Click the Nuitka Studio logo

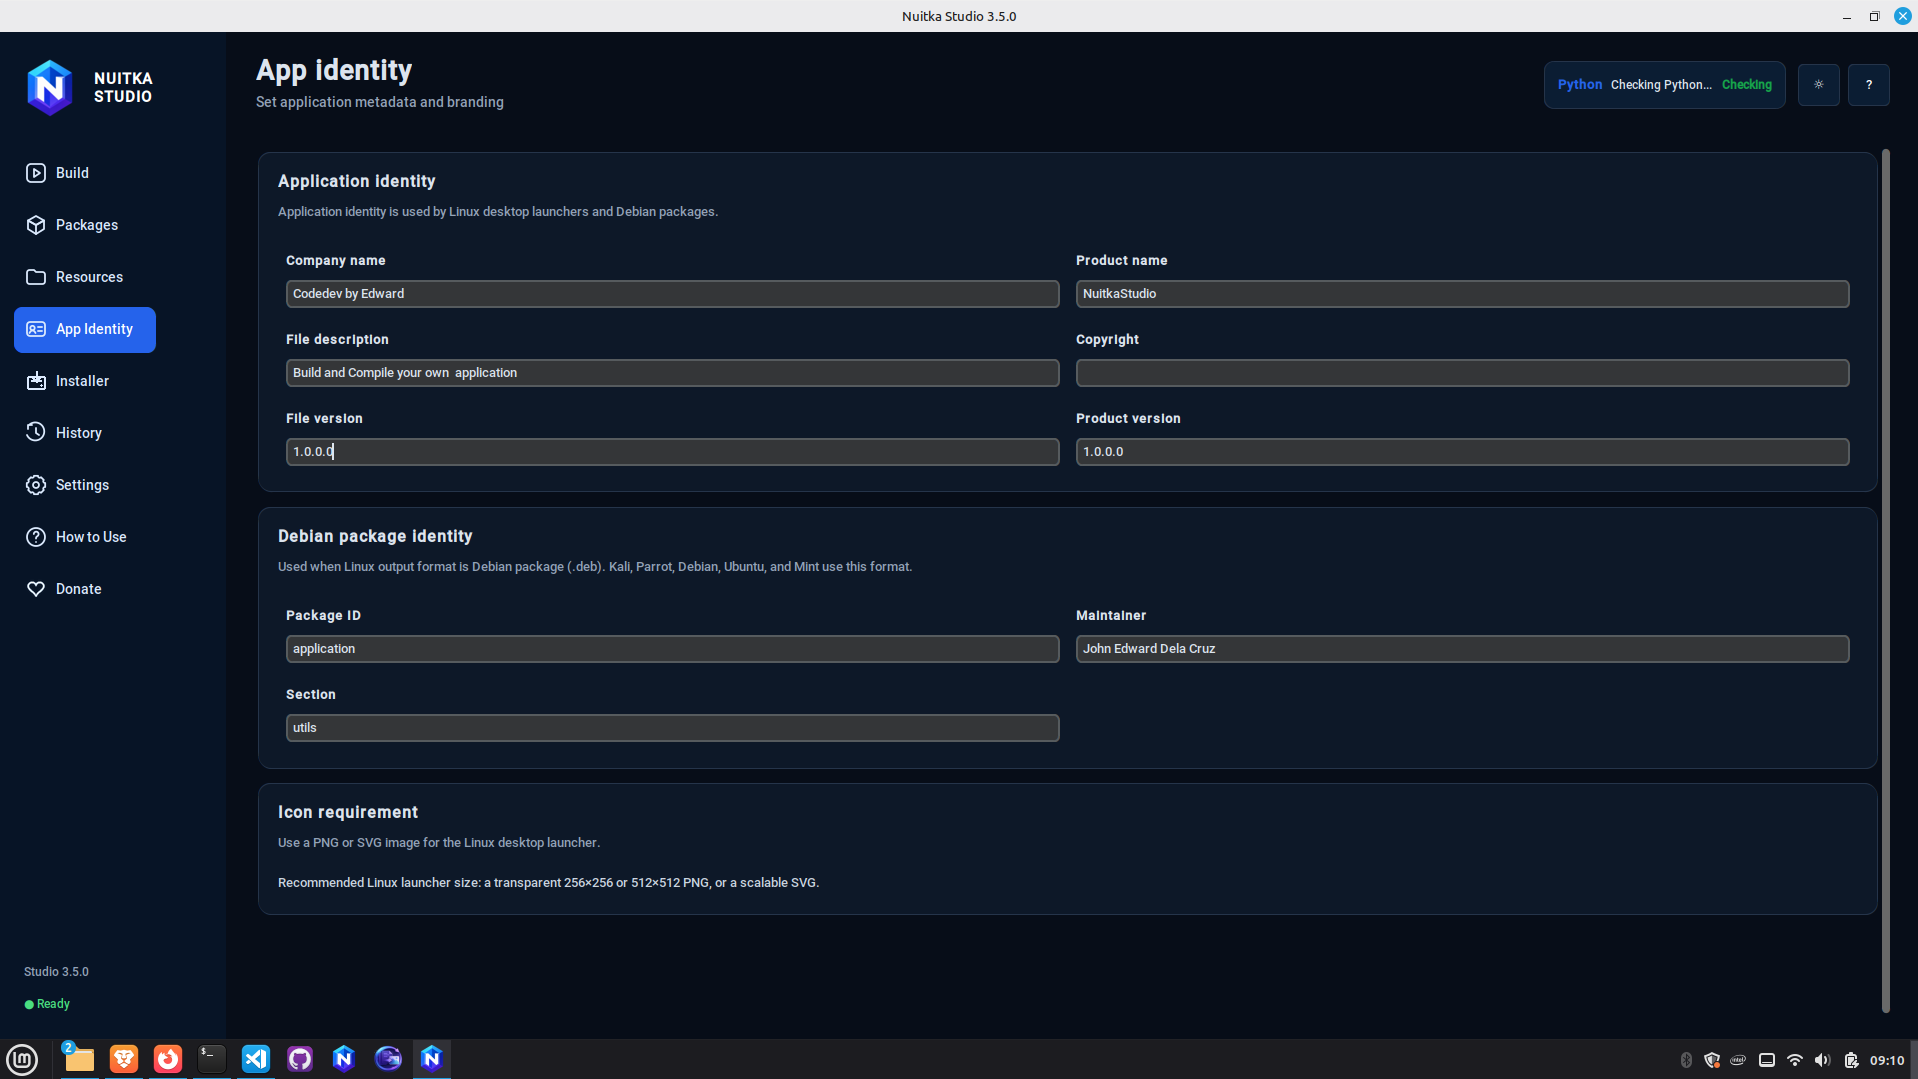coord(50,87)
